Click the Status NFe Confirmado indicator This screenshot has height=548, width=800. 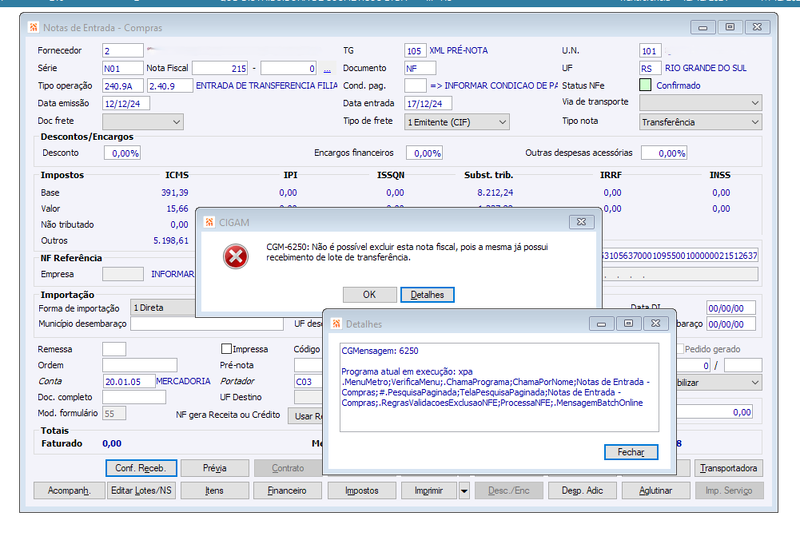tap(645, 85)
